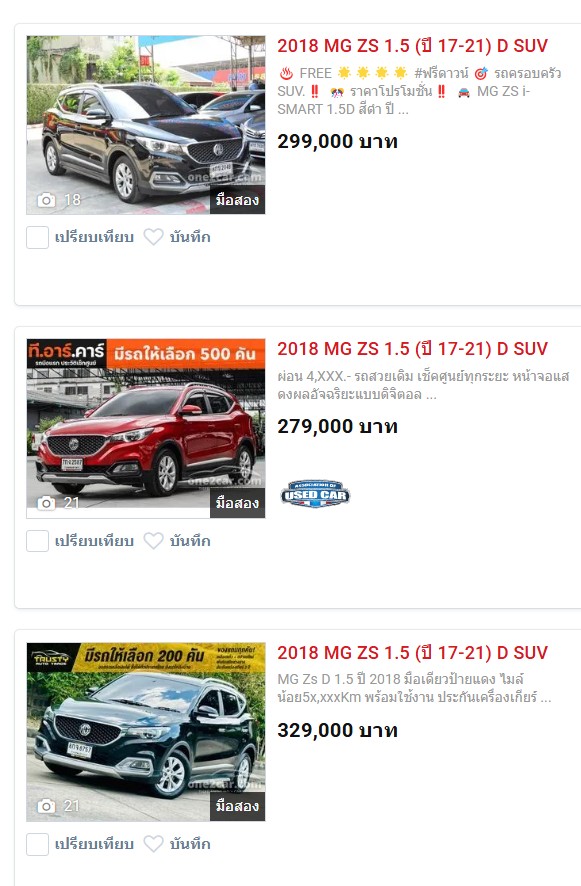581x886 pixels.
Task: Open black MG ZS car thumbnail
Action: [146, 125]
